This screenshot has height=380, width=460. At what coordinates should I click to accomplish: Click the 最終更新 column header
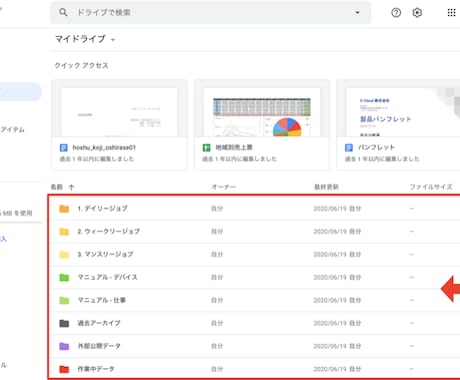[326, 187]
